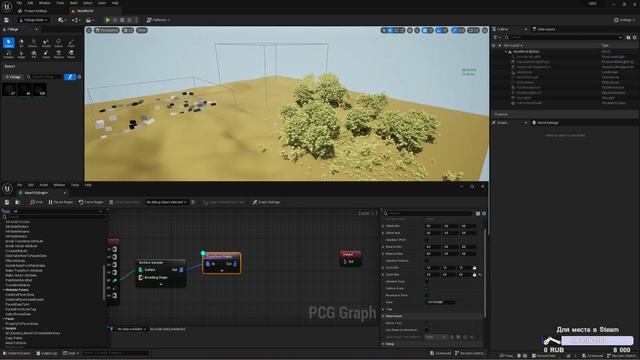Viewport: 640px width, 360px height.
Task: Expand the Rotation Min property
Action: 383,247
